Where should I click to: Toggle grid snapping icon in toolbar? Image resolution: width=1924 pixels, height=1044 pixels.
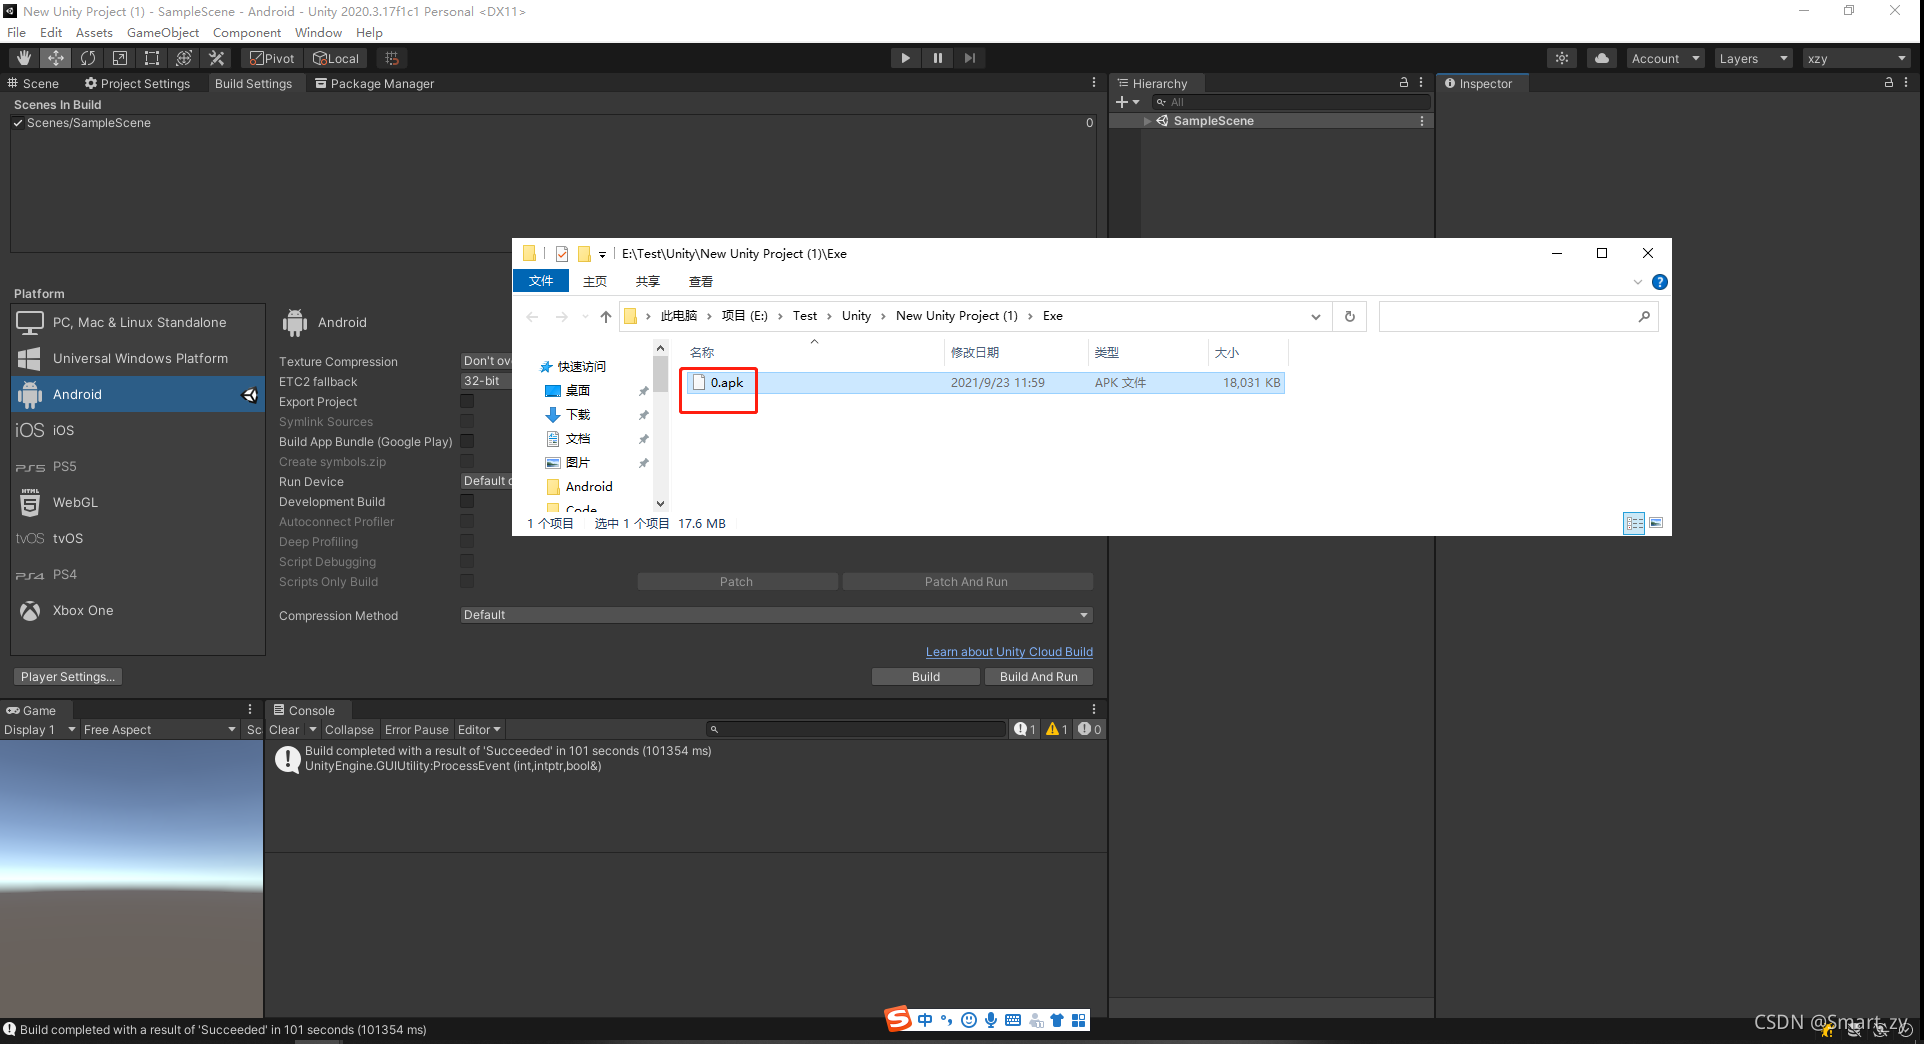[x=392, y=58]
